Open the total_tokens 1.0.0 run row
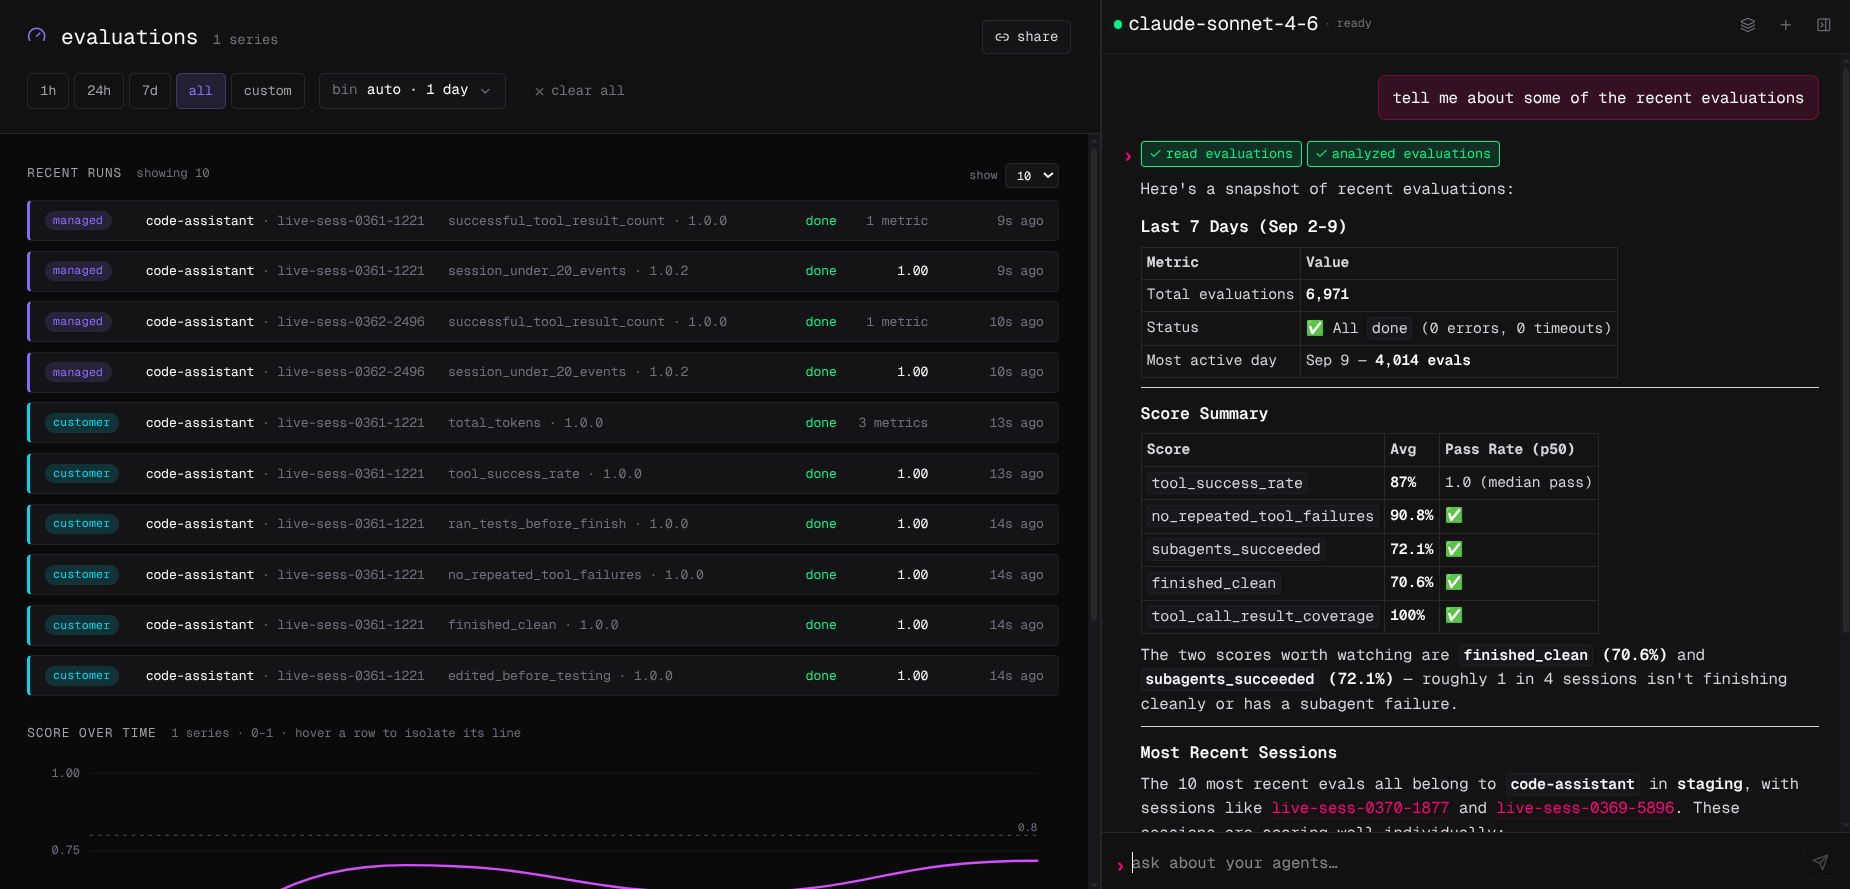Viewport: 1850px width, 889px height. pyautogui.click(x=543, y=423)
